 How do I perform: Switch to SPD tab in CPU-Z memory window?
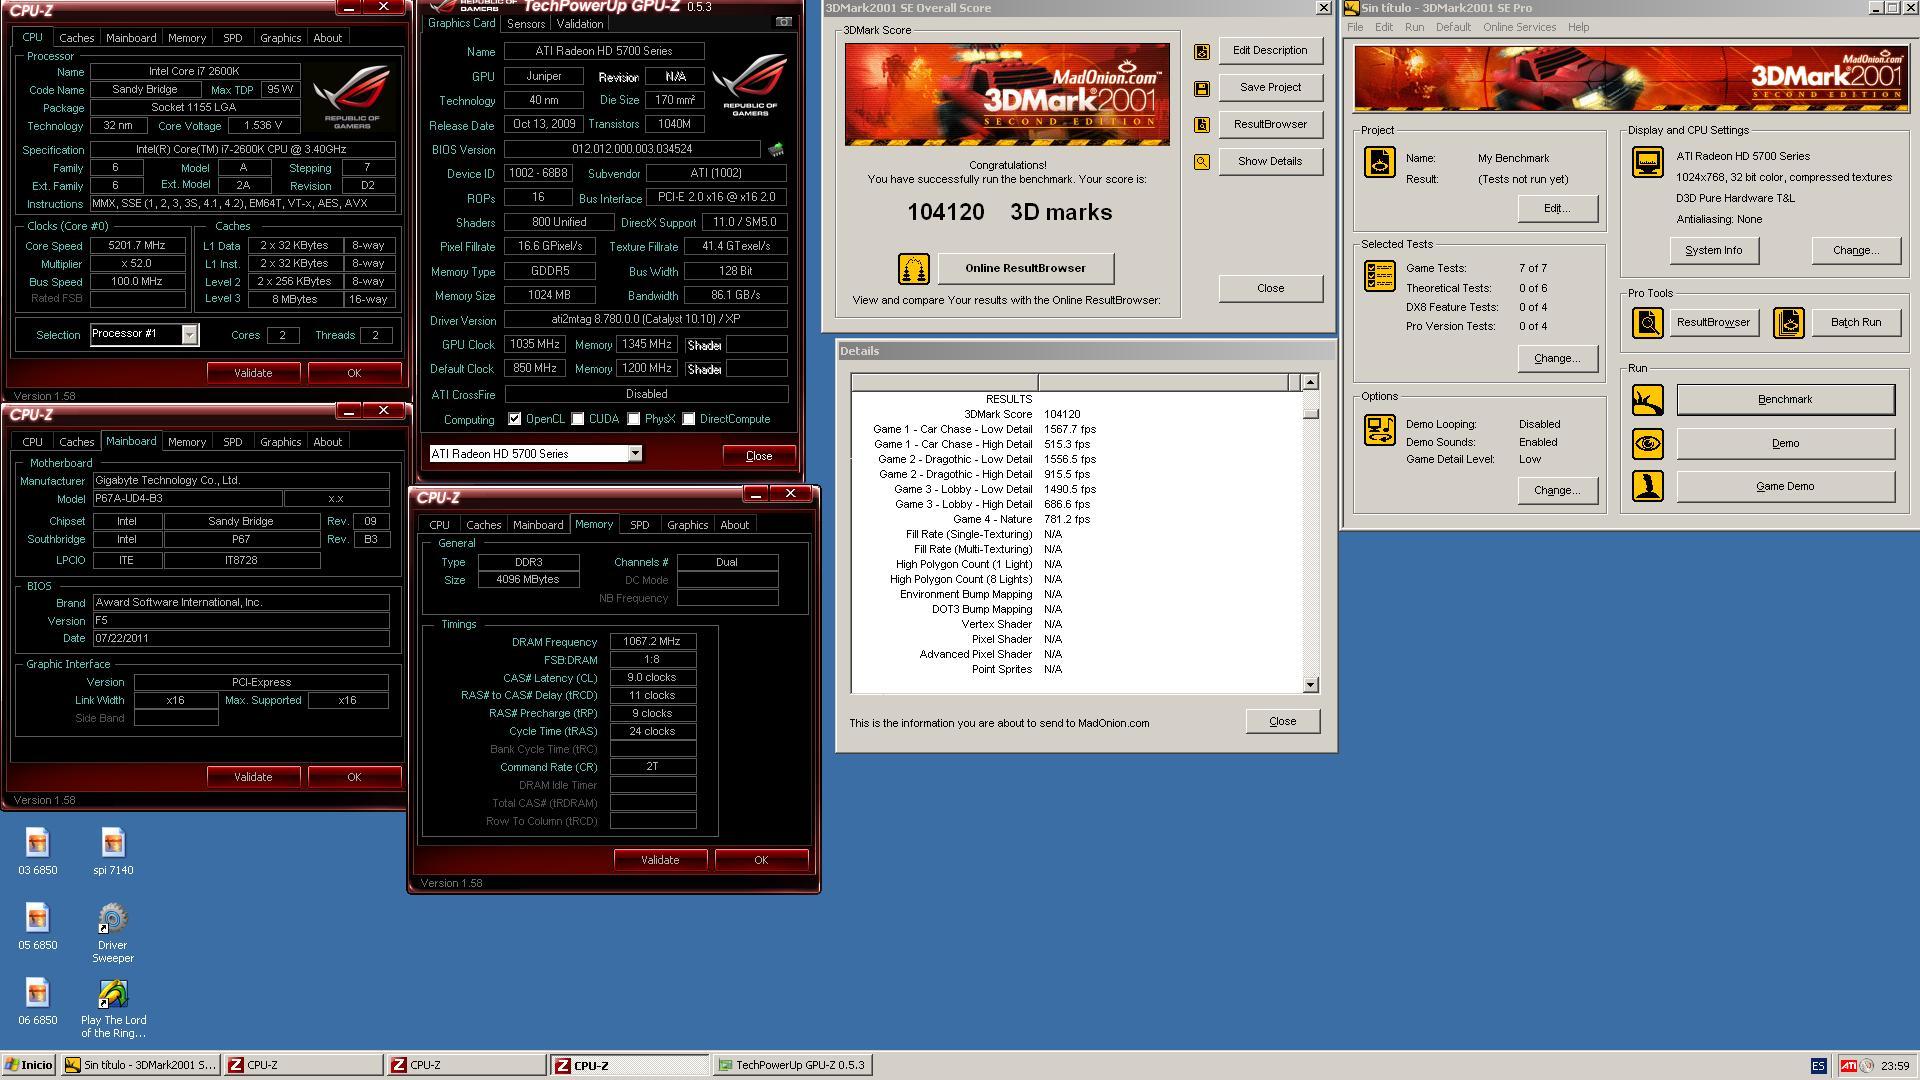[x=639, y=525]
